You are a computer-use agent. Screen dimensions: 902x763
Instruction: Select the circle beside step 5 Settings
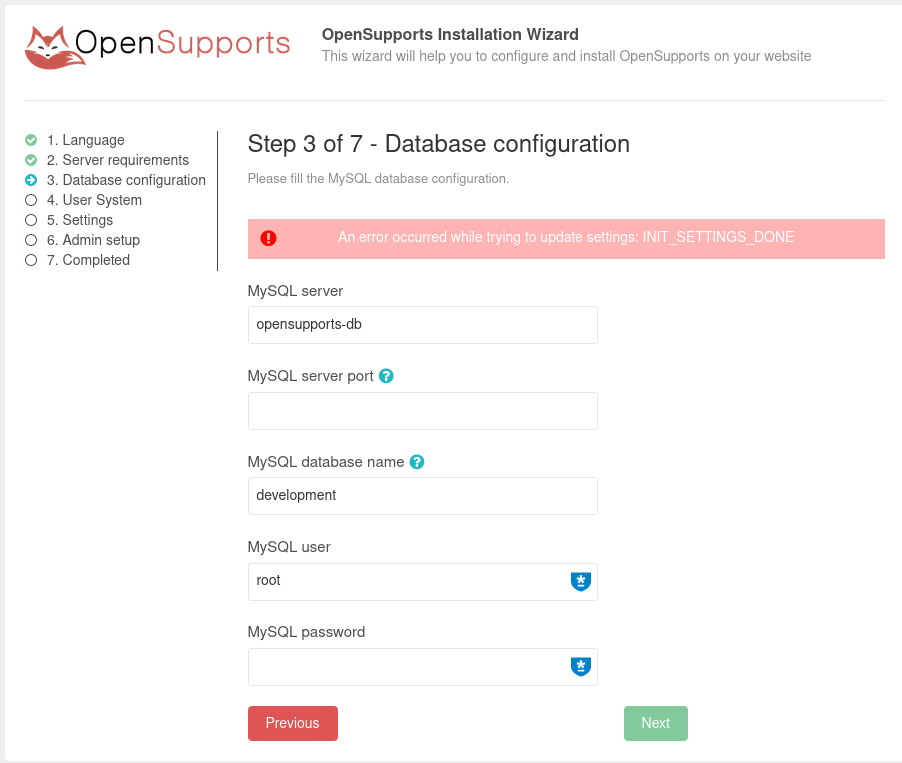pos(31,220)
